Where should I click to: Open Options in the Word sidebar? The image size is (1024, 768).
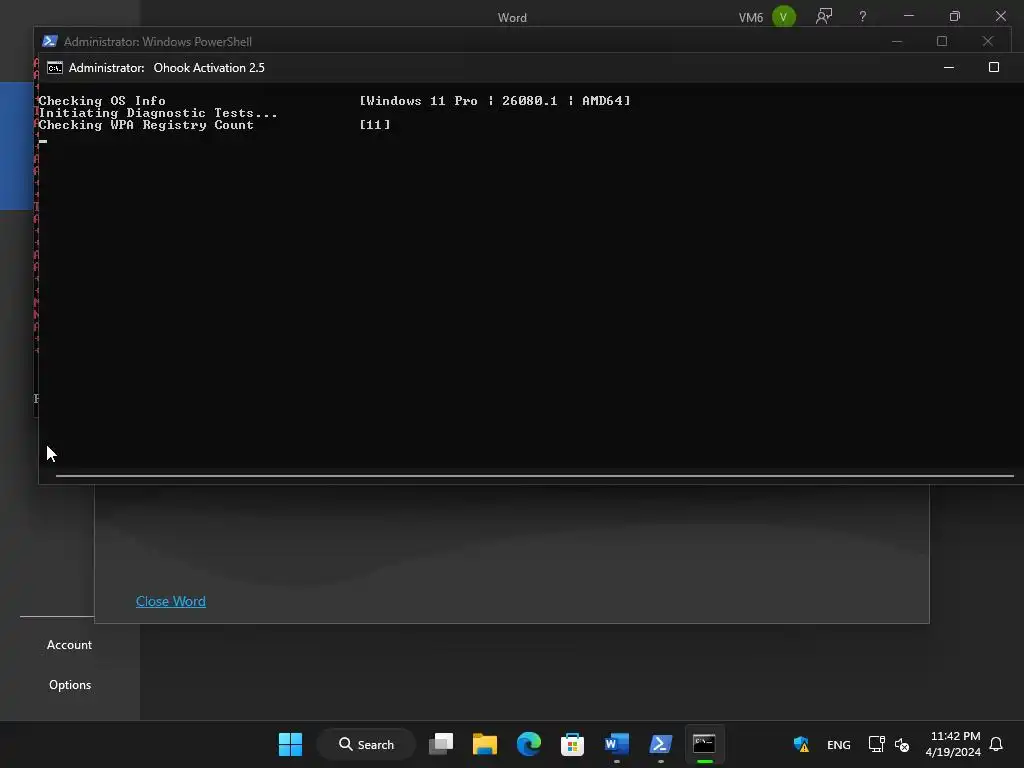pos(70,684)
